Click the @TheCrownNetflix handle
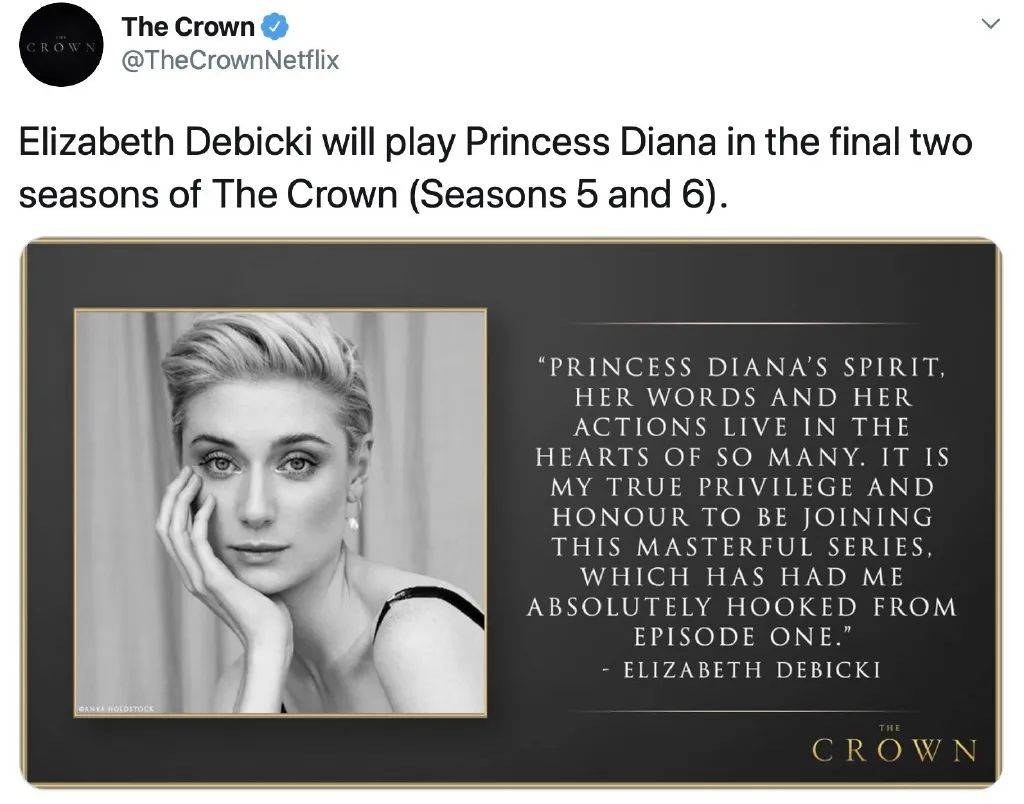 pos(230,61)
